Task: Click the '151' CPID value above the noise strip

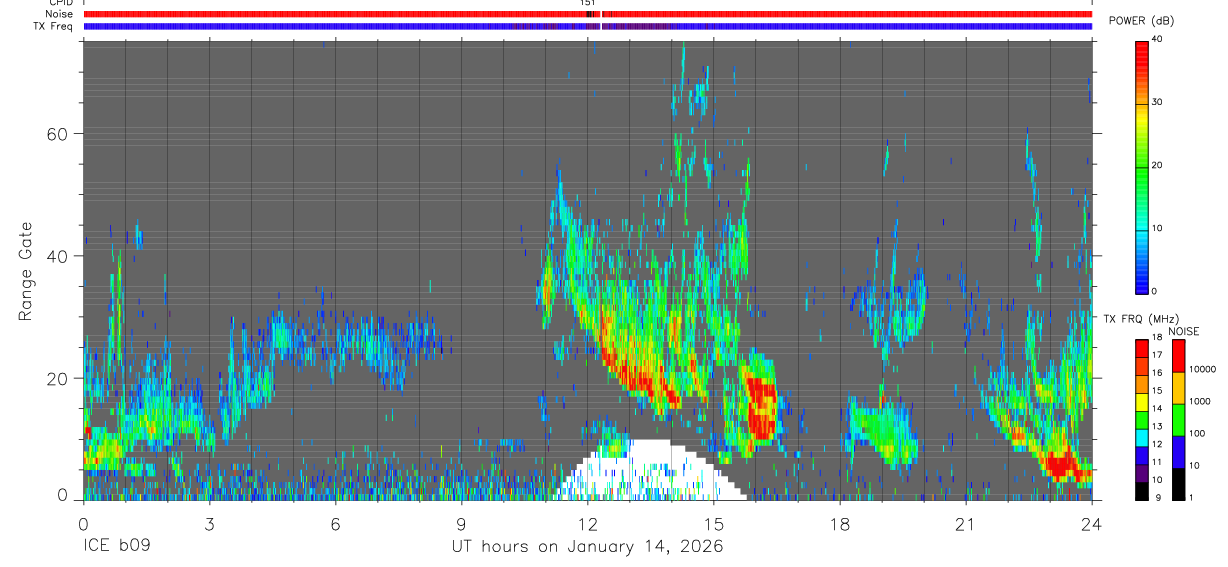Action: 587,3
